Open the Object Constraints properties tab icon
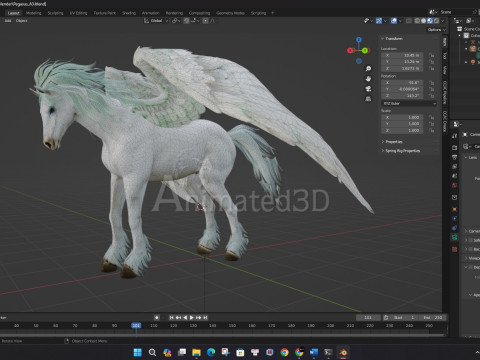This screenshot has height=360, width=480. point(454,228)
